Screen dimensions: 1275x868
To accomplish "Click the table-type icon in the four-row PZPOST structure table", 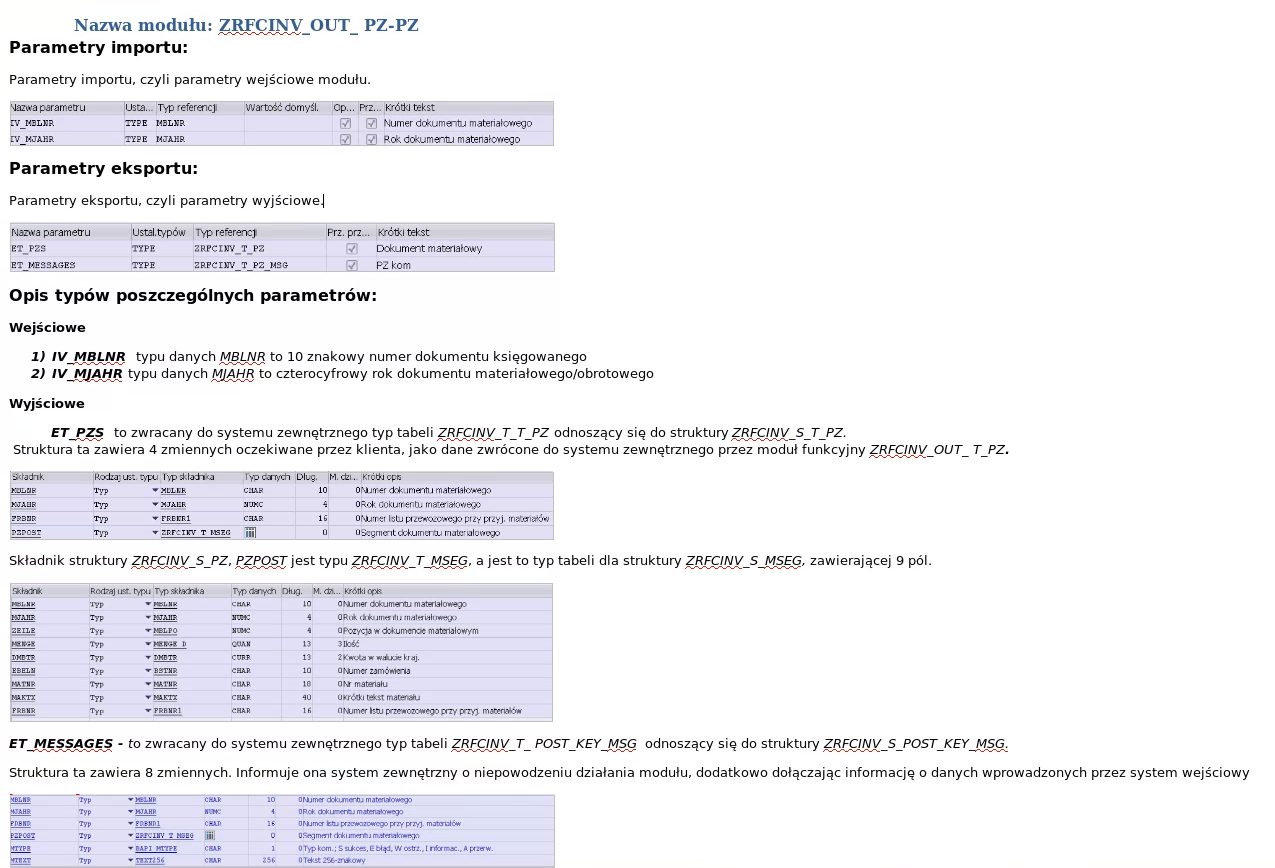I will pos(250,533).
